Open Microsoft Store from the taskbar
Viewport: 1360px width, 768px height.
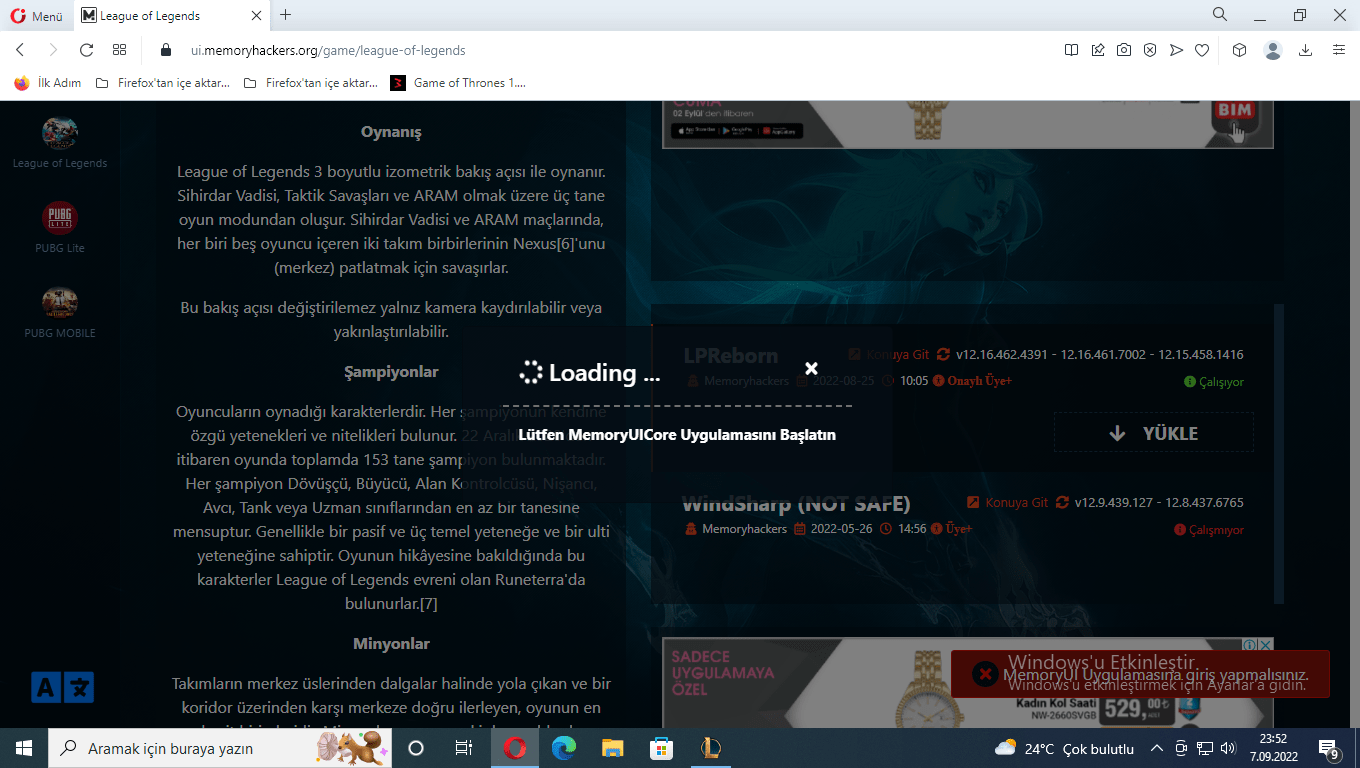[x=661, y=748]
